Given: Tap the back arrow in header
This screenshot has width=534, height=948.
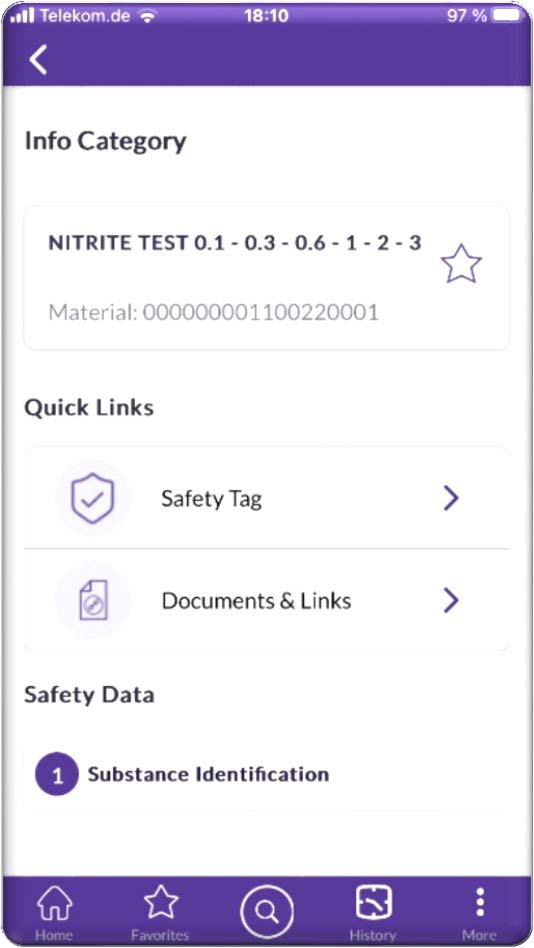Looking at the screenshot, I should click(x=38, y=59).
